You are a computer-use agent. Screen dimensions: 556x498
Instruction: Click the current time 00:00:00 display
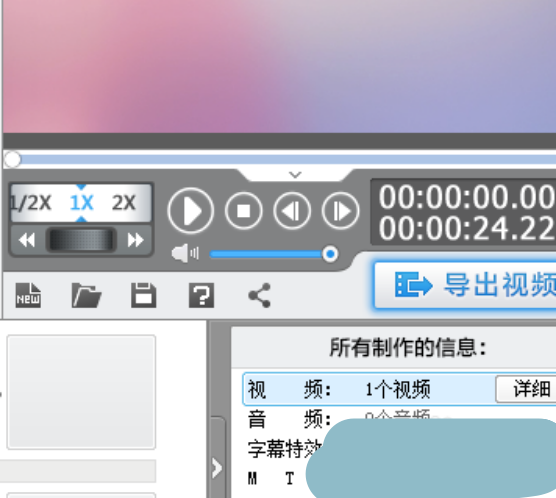[467, 197]
